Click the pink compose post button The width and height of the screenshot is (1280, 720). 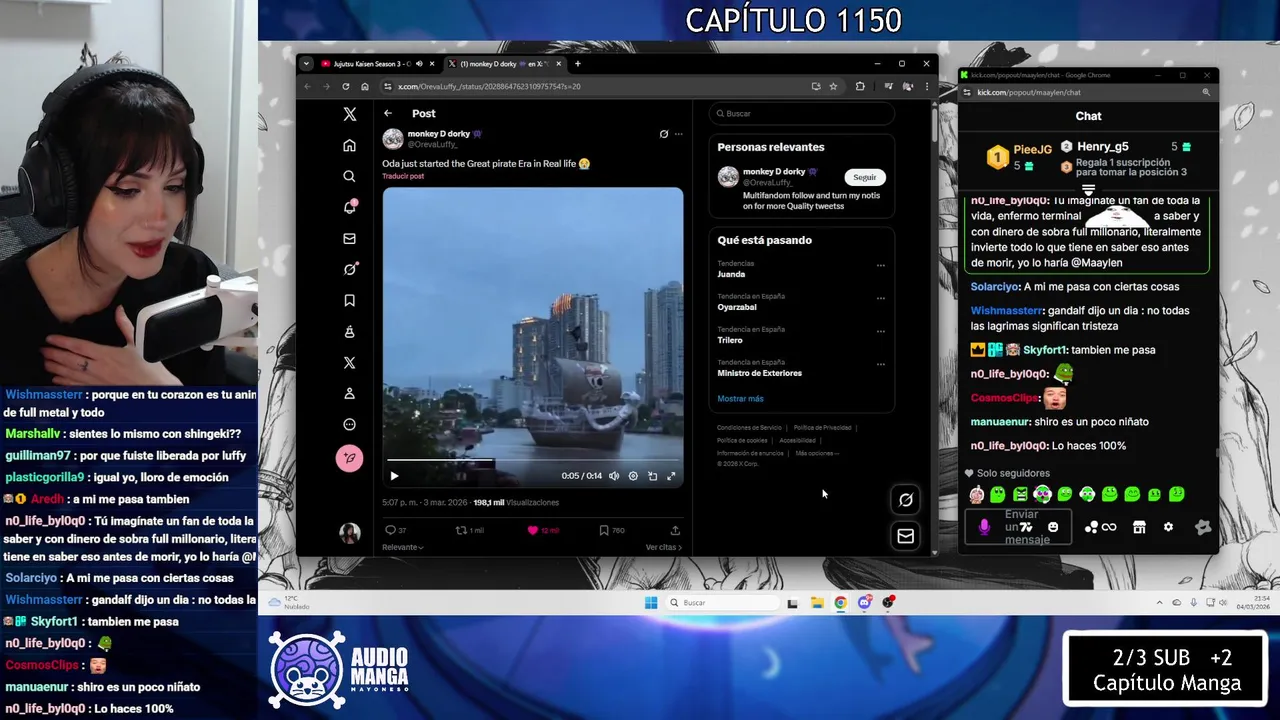tap(349, 458)
